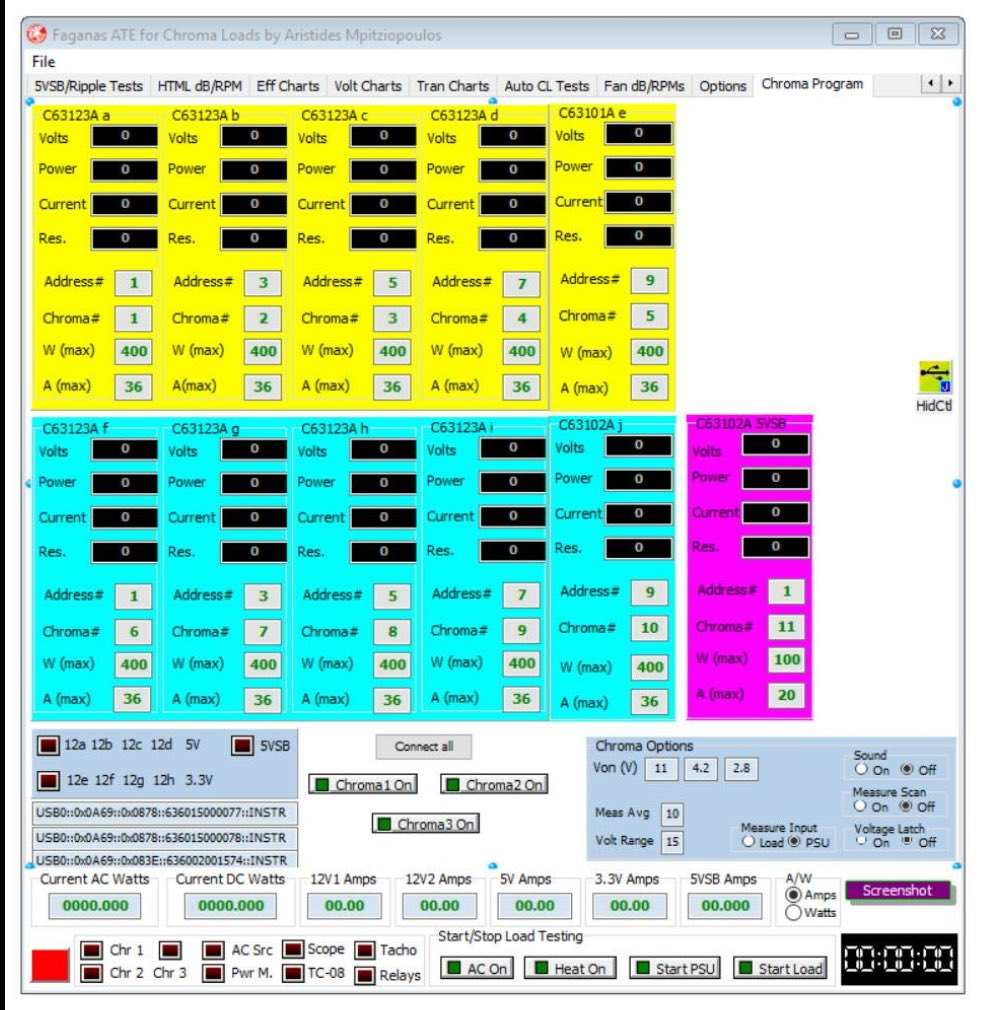The image size is (984, 1010).
Task: Click the 00:00:00 timer display
Action: click(899, 959)
